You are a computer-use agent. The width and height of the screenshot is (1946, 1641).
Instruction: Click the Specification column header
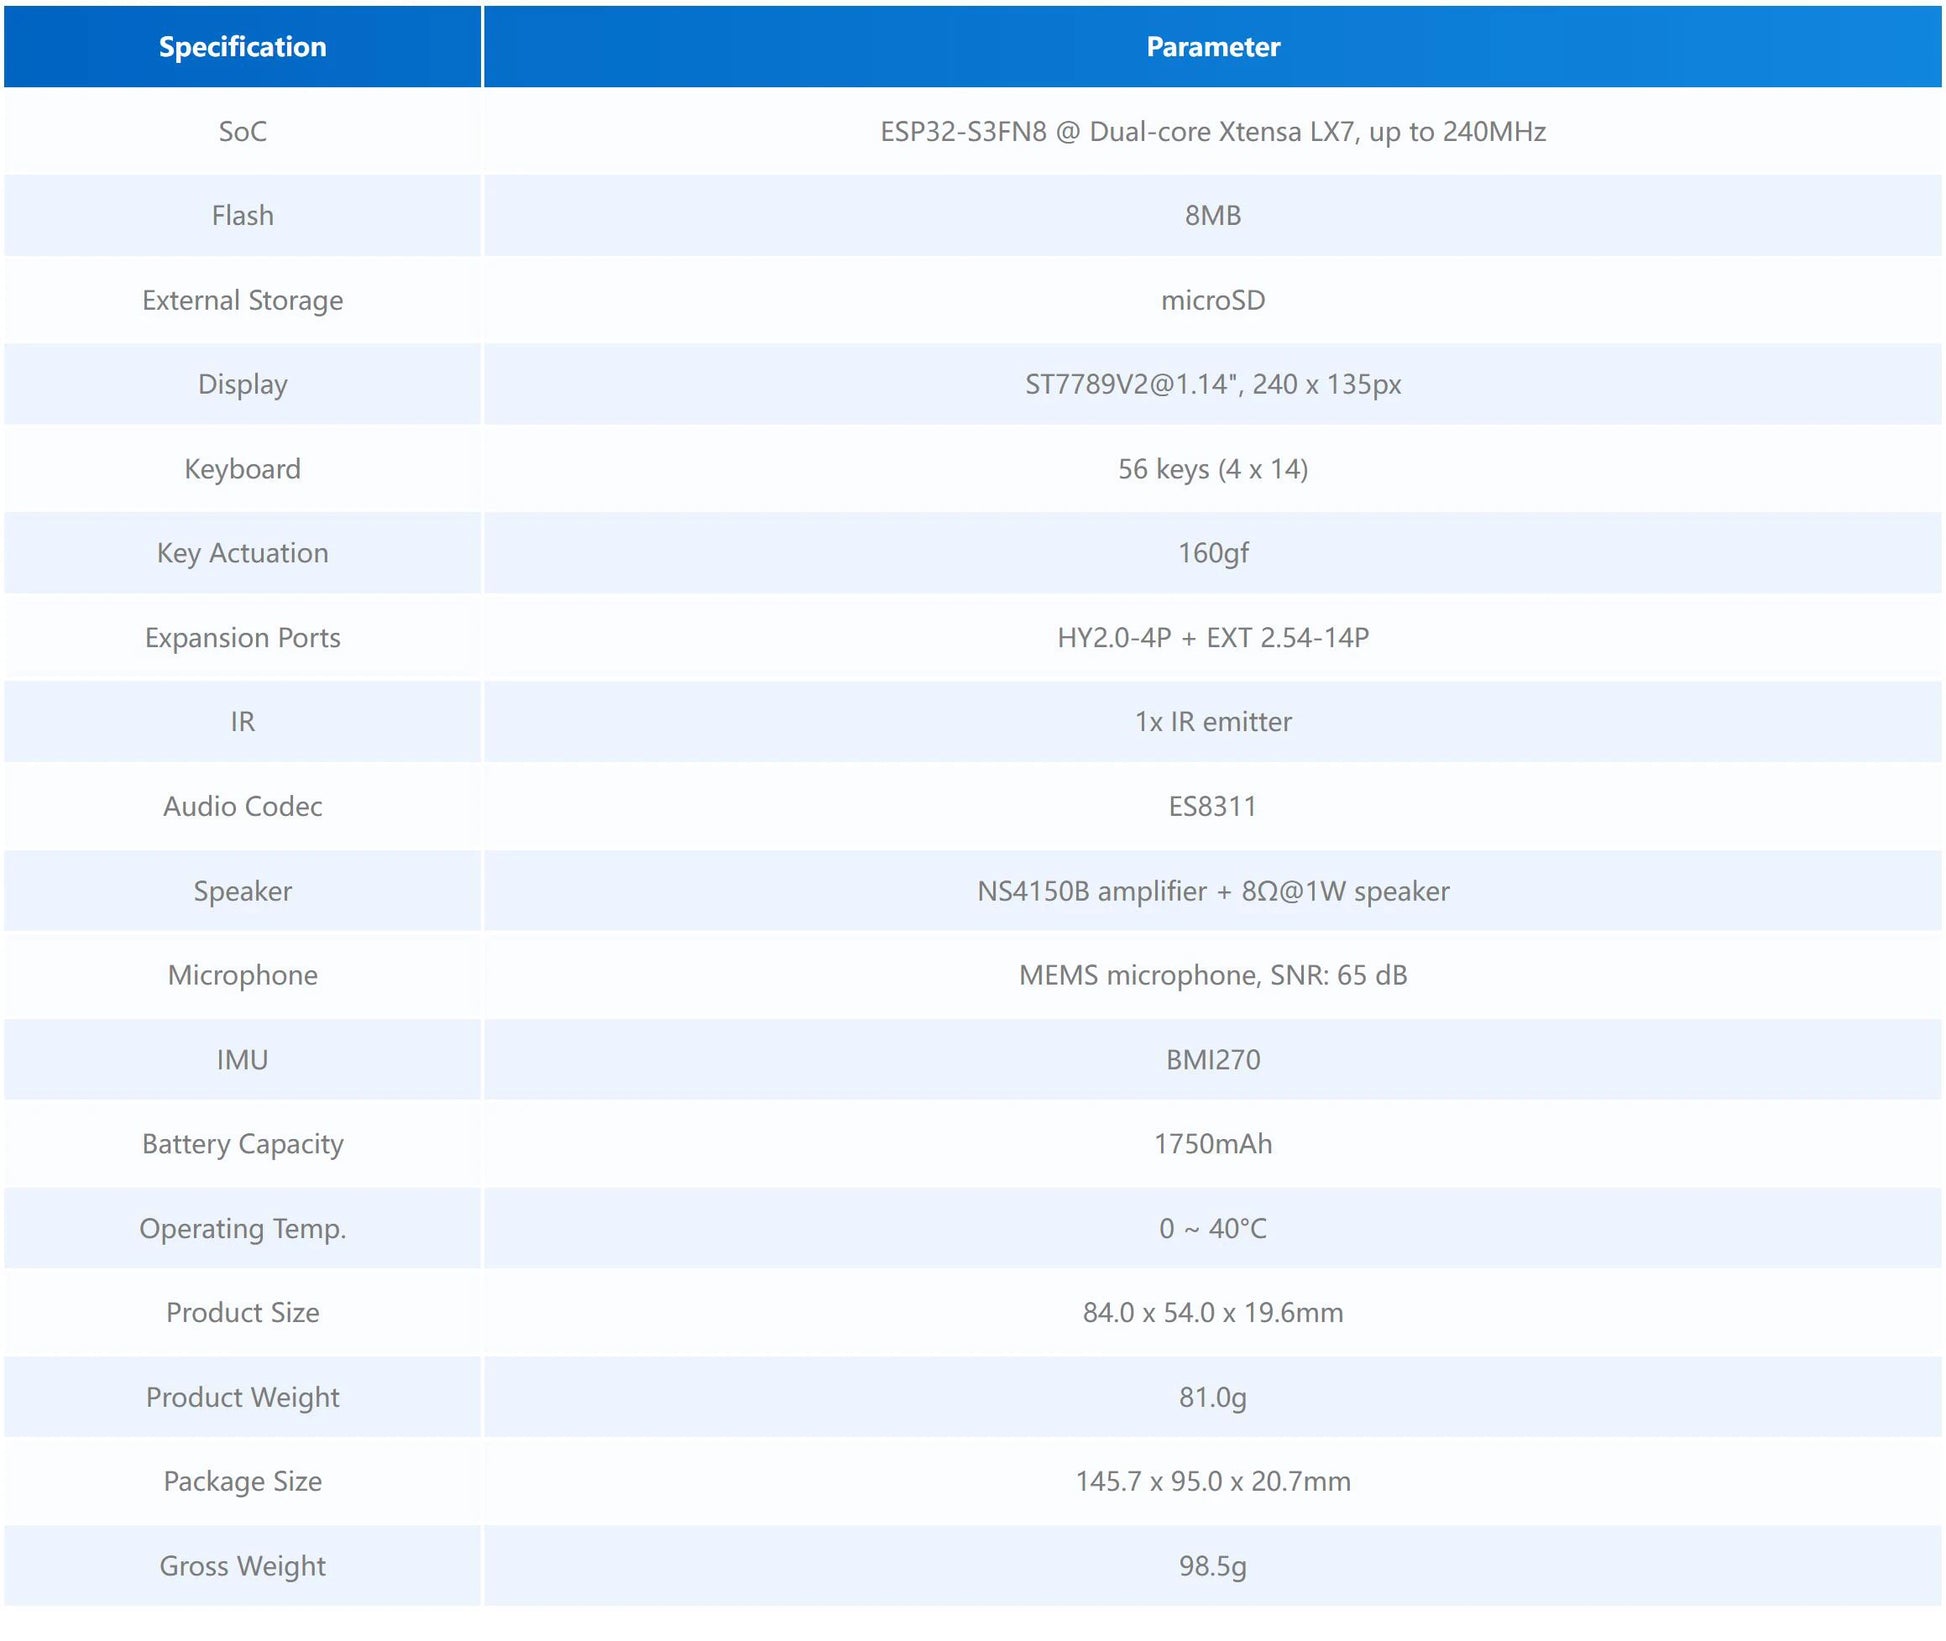(242, 47)
